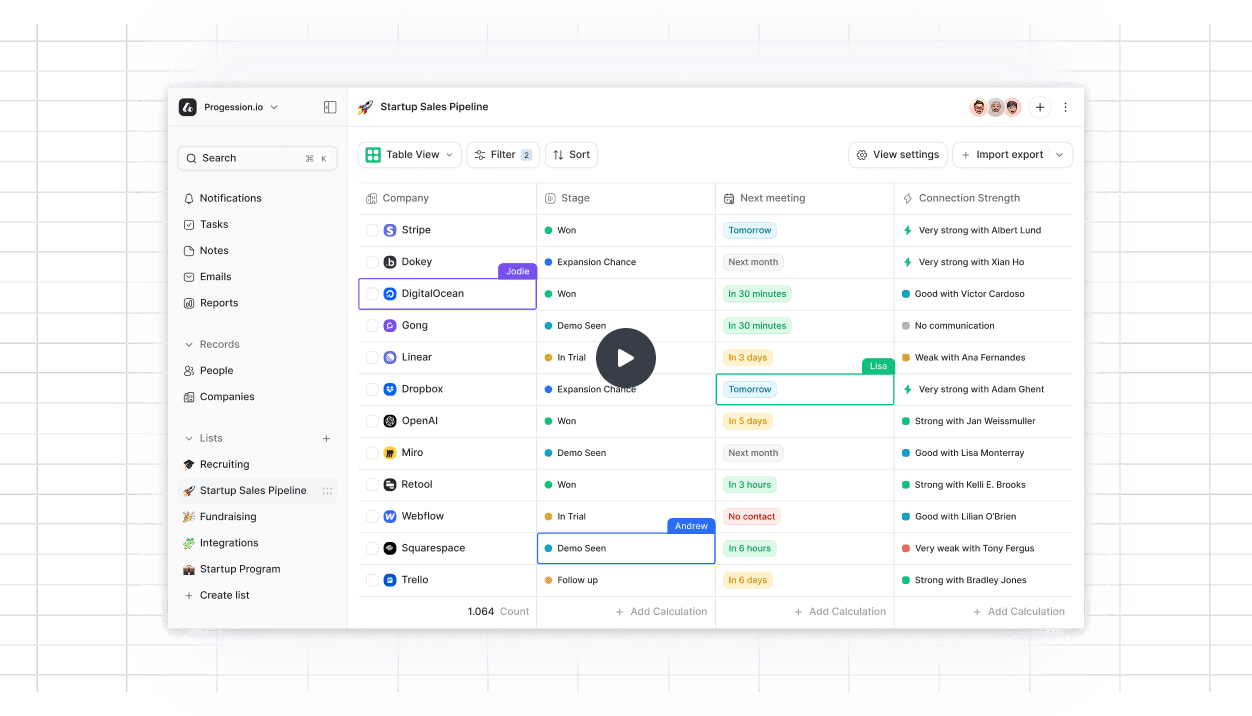
Task: Click the OpenAI company logo icon
Action: coord(390,421)
